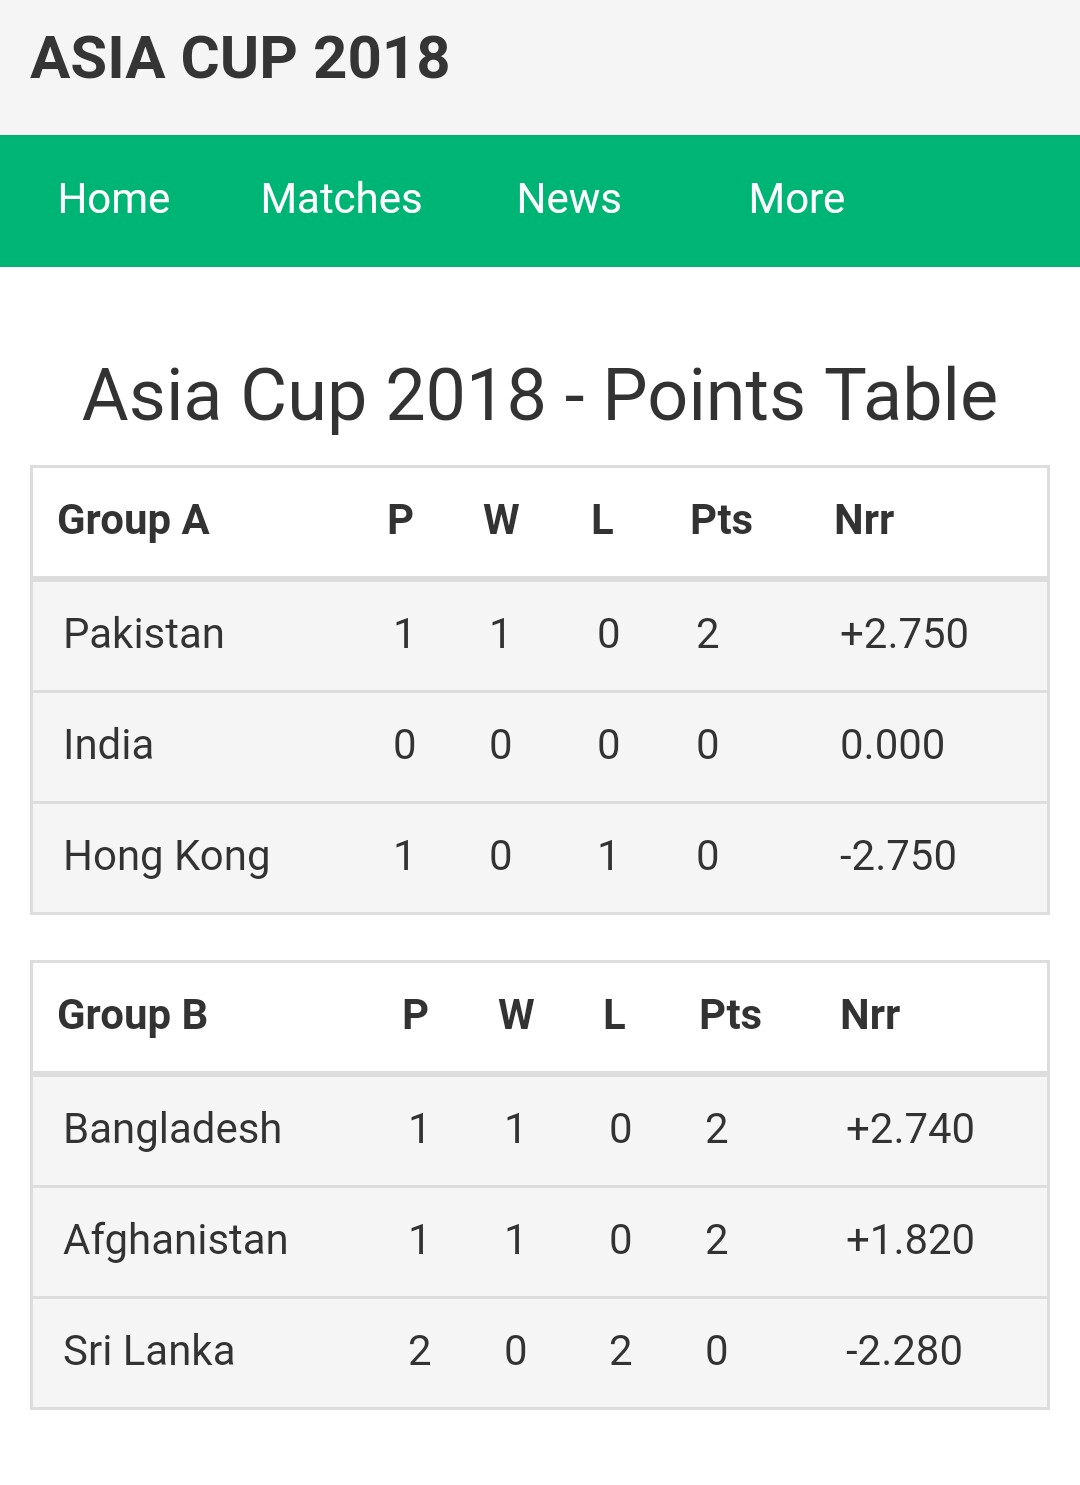The image size is (1080, 1485).
Task: Tap the Hong Kong team name
Action: point(167,856)
